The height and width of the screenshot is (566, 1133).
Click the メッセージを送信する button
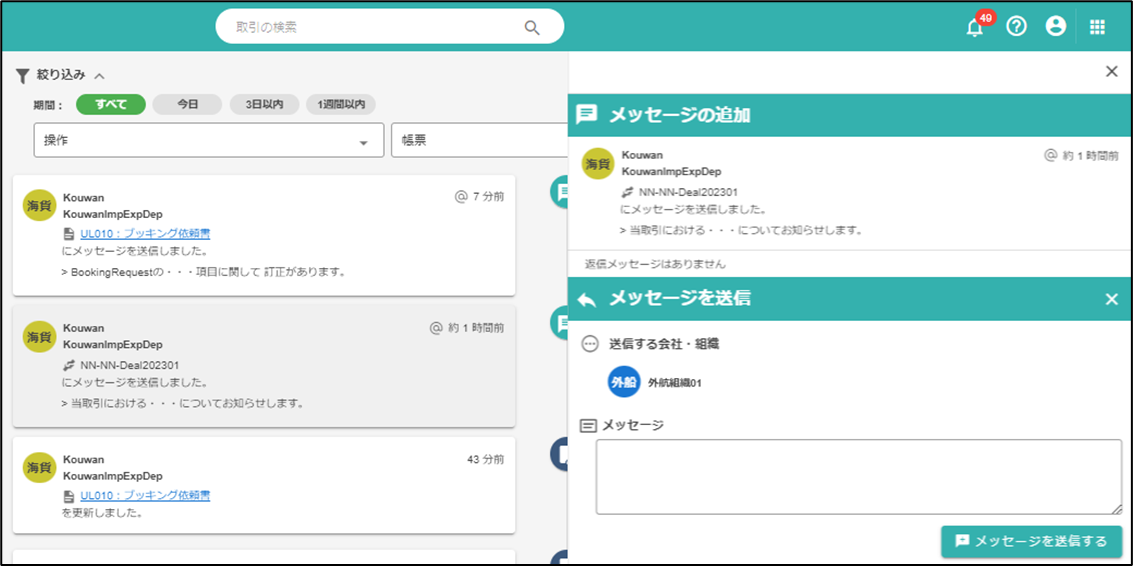click(x=1031, y=541)
